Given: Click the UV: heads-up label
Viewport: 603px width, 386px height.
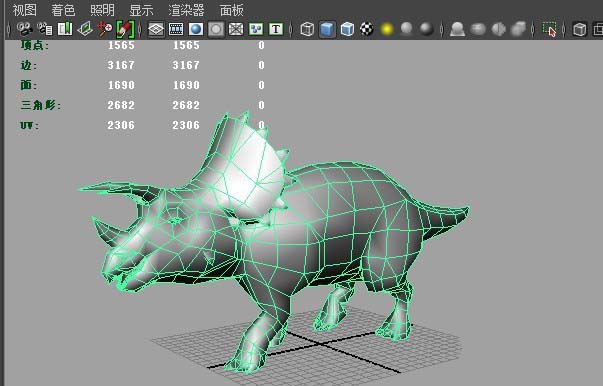Looking at the screenshot, I should (30, 125).
